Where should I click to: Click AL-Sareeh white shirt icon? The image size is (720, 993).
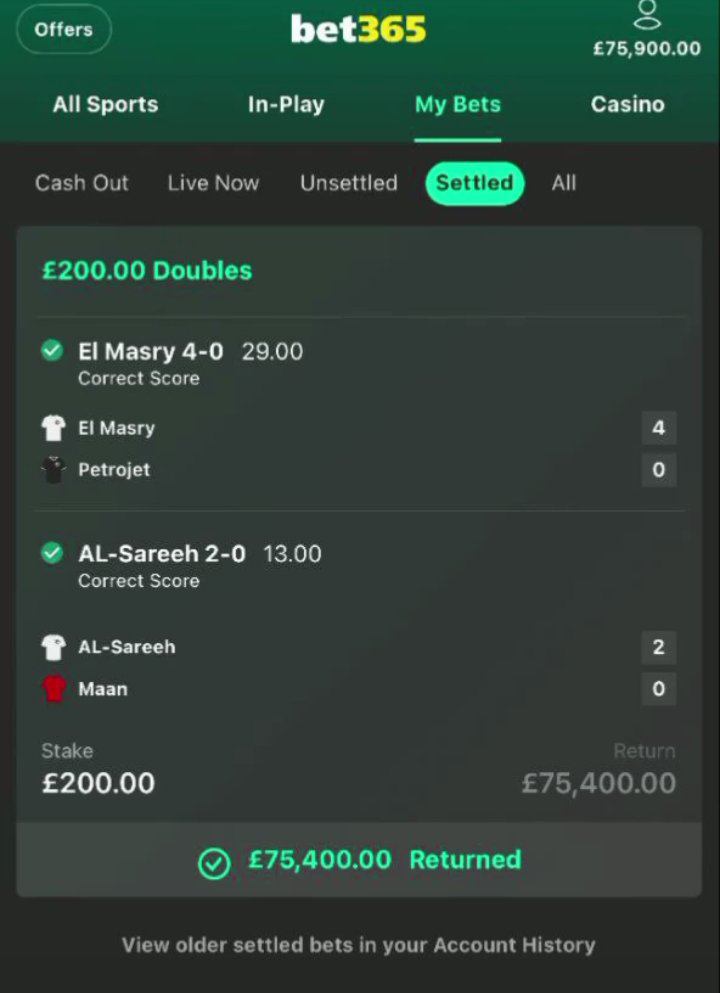click(53, 647)
